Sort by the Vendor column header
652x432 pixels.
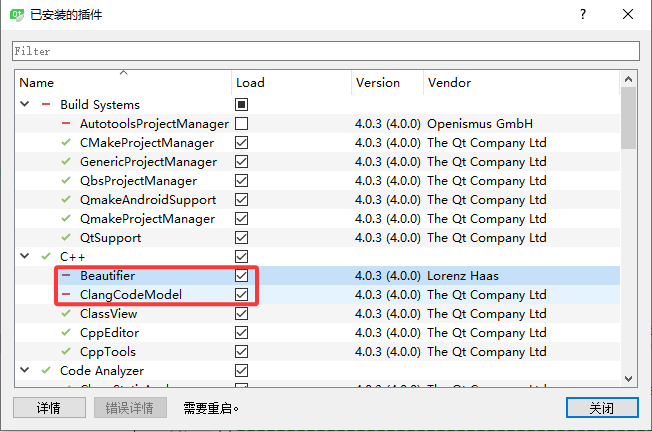(521, 82)
